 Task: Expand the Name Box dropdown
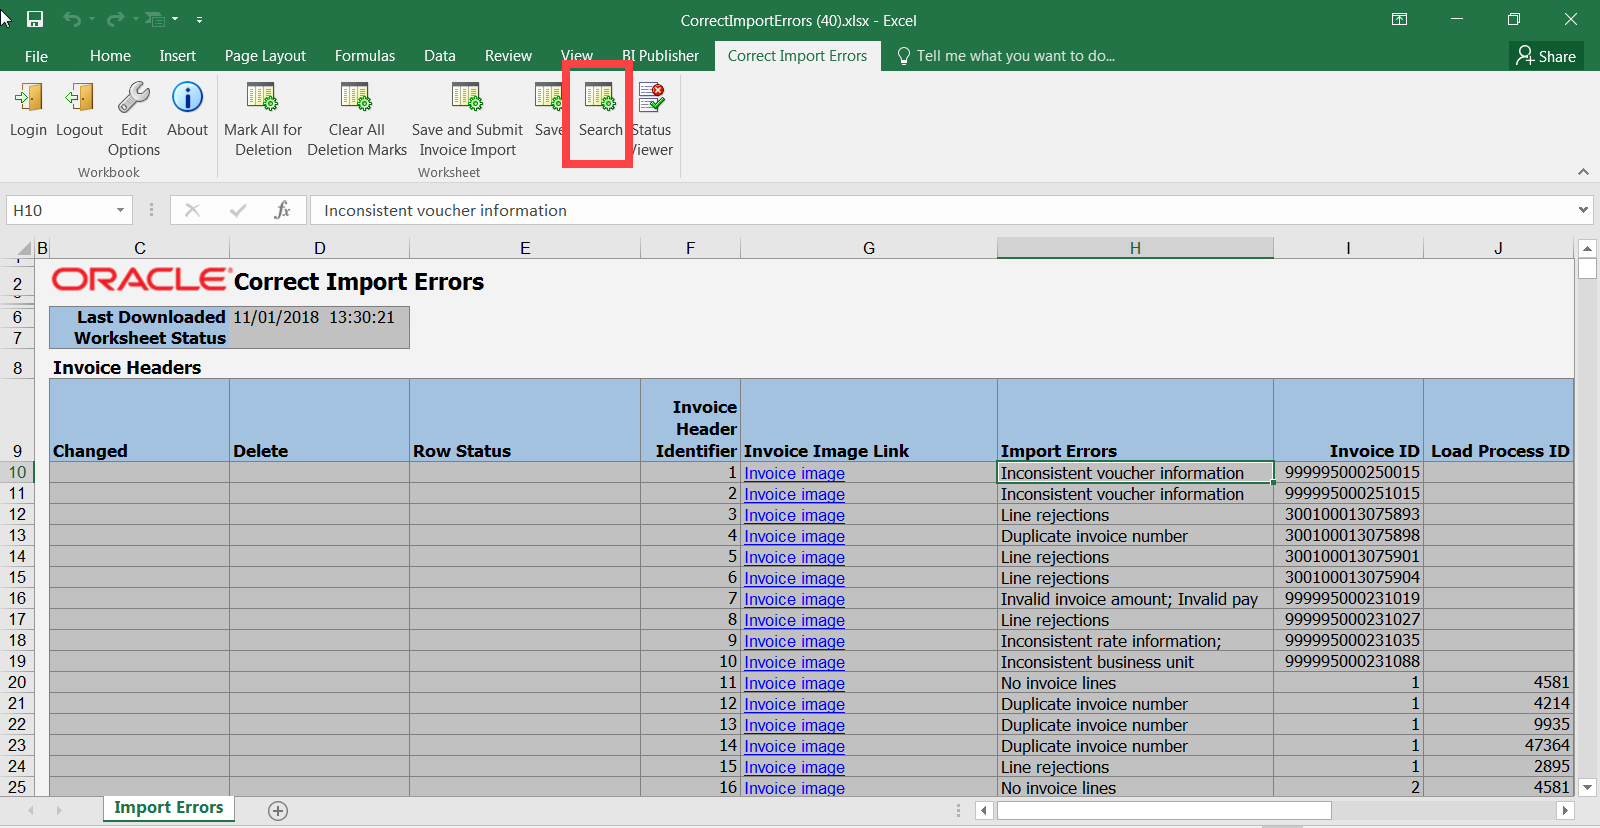click(120, 210)
